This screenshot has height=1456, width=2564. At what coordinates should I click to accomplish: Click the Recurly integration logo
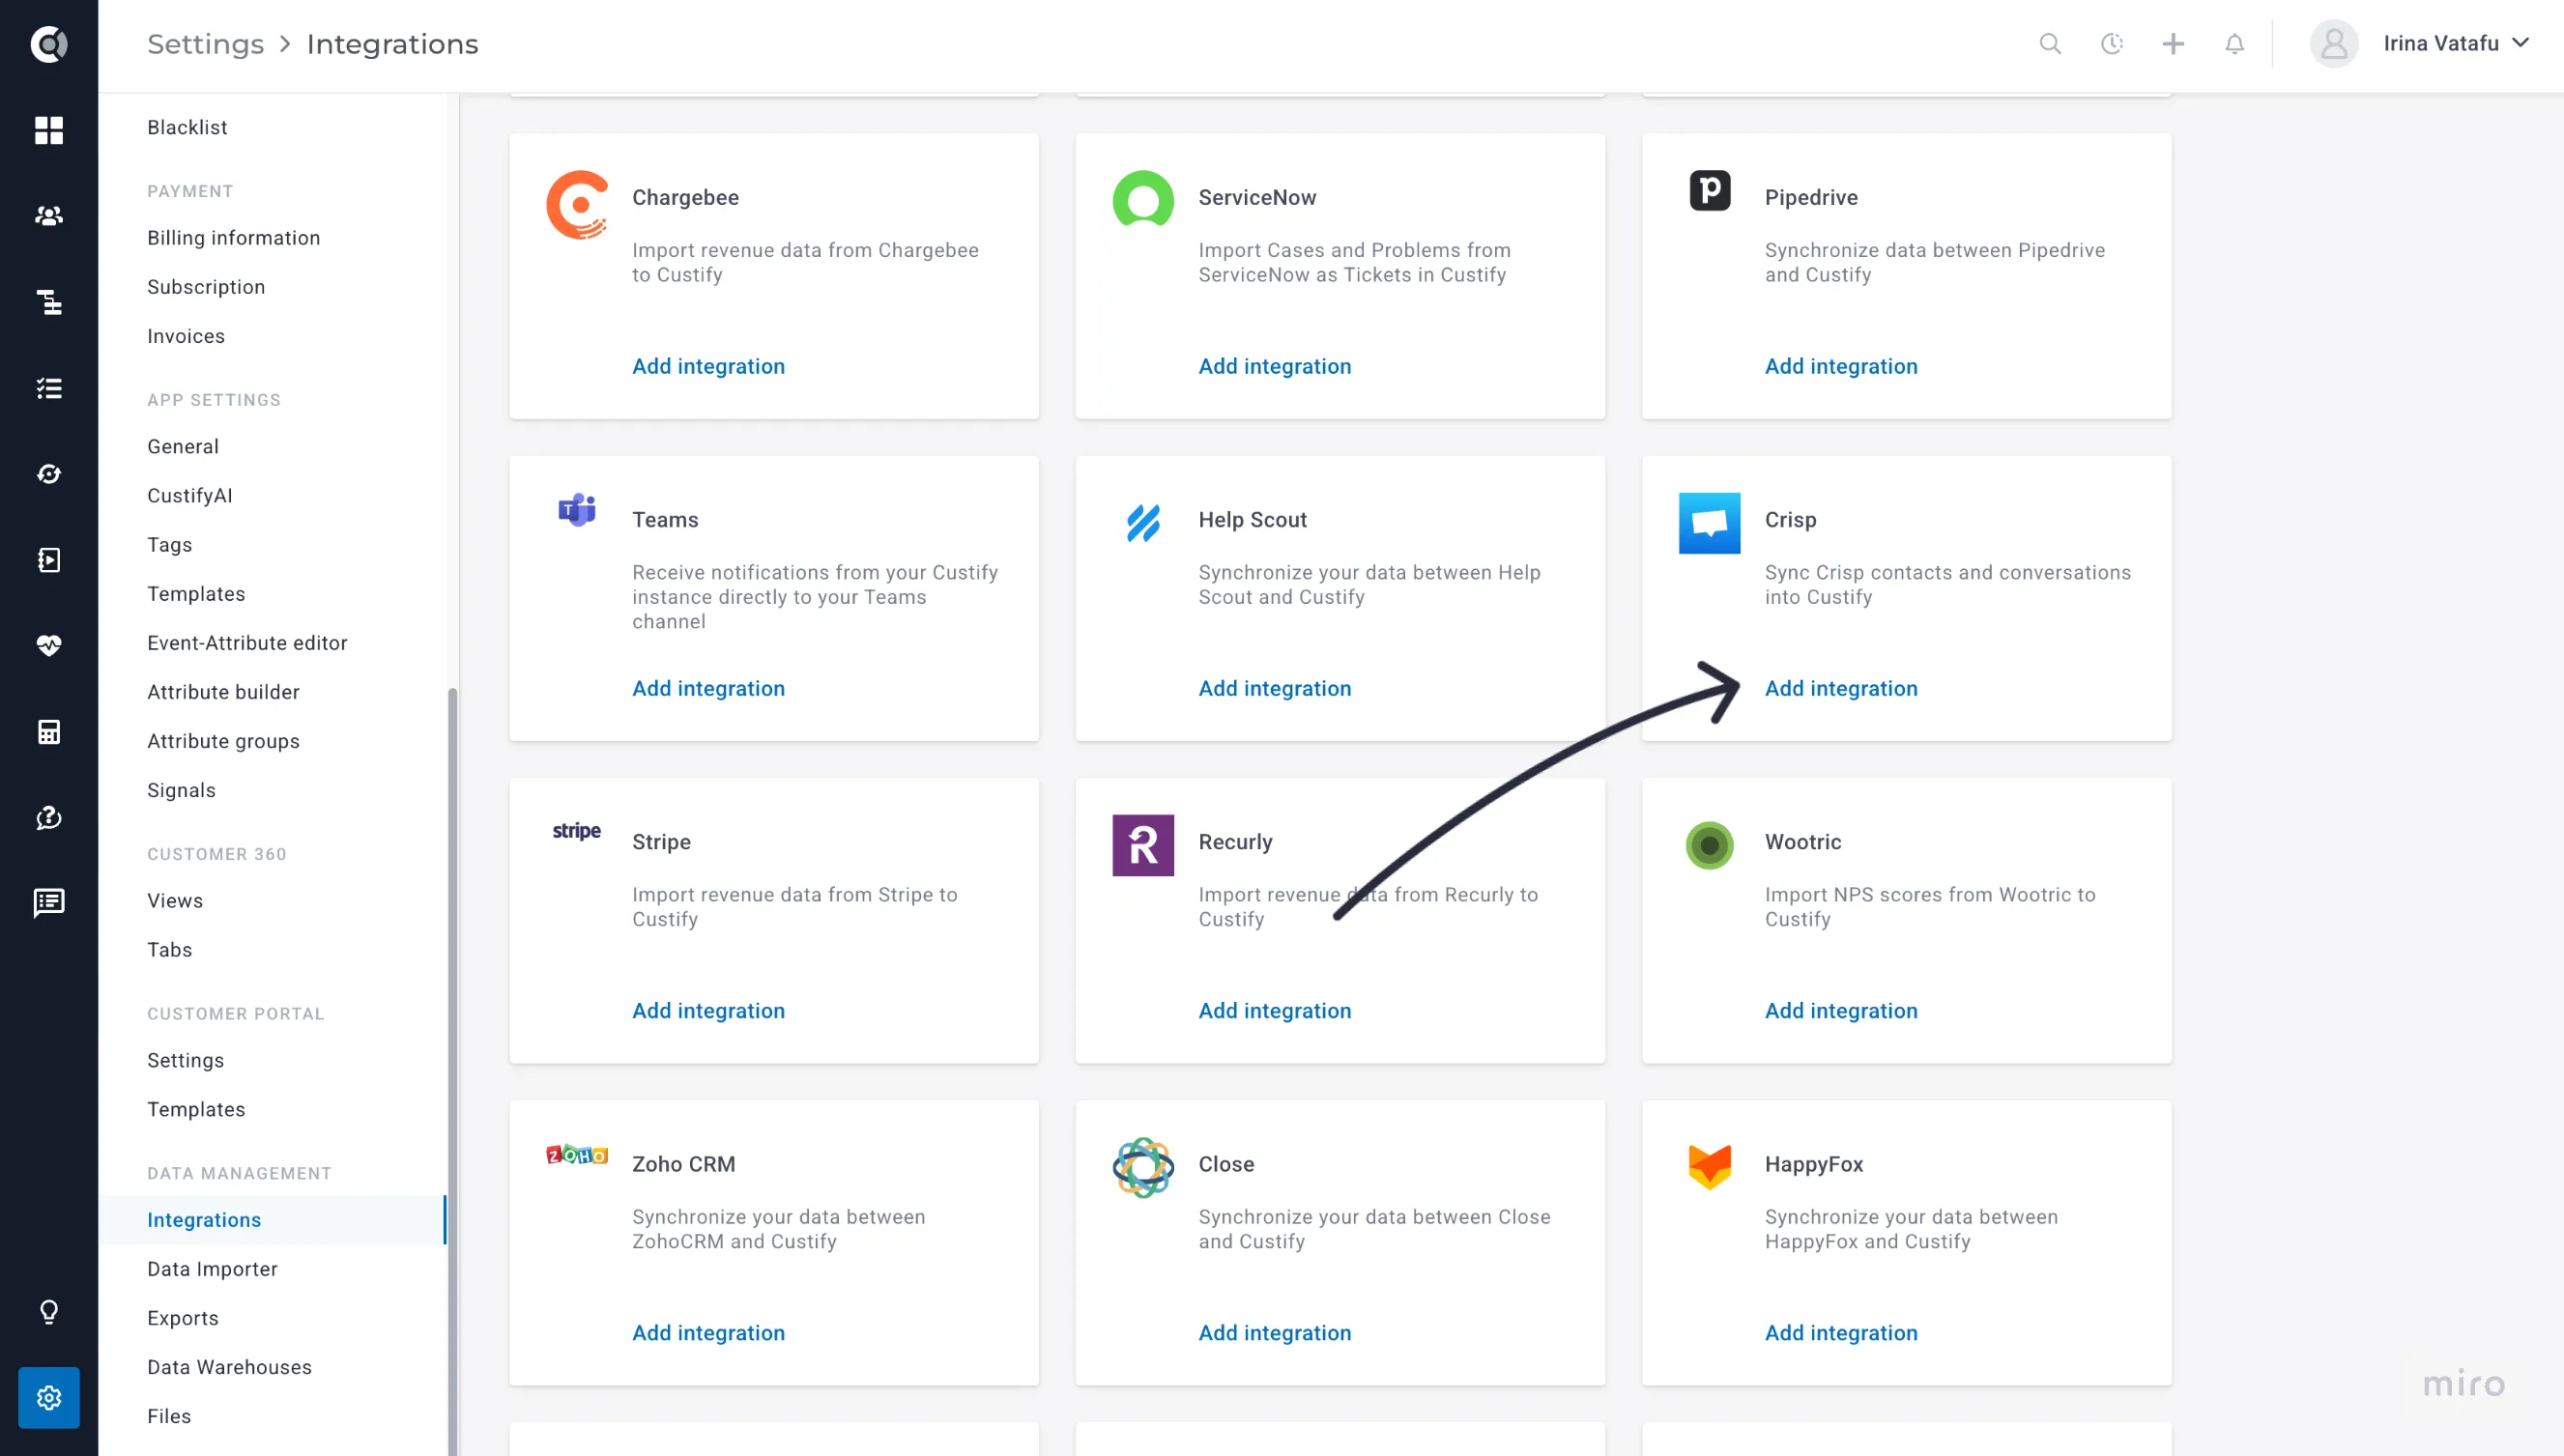tap(1143, 845)
